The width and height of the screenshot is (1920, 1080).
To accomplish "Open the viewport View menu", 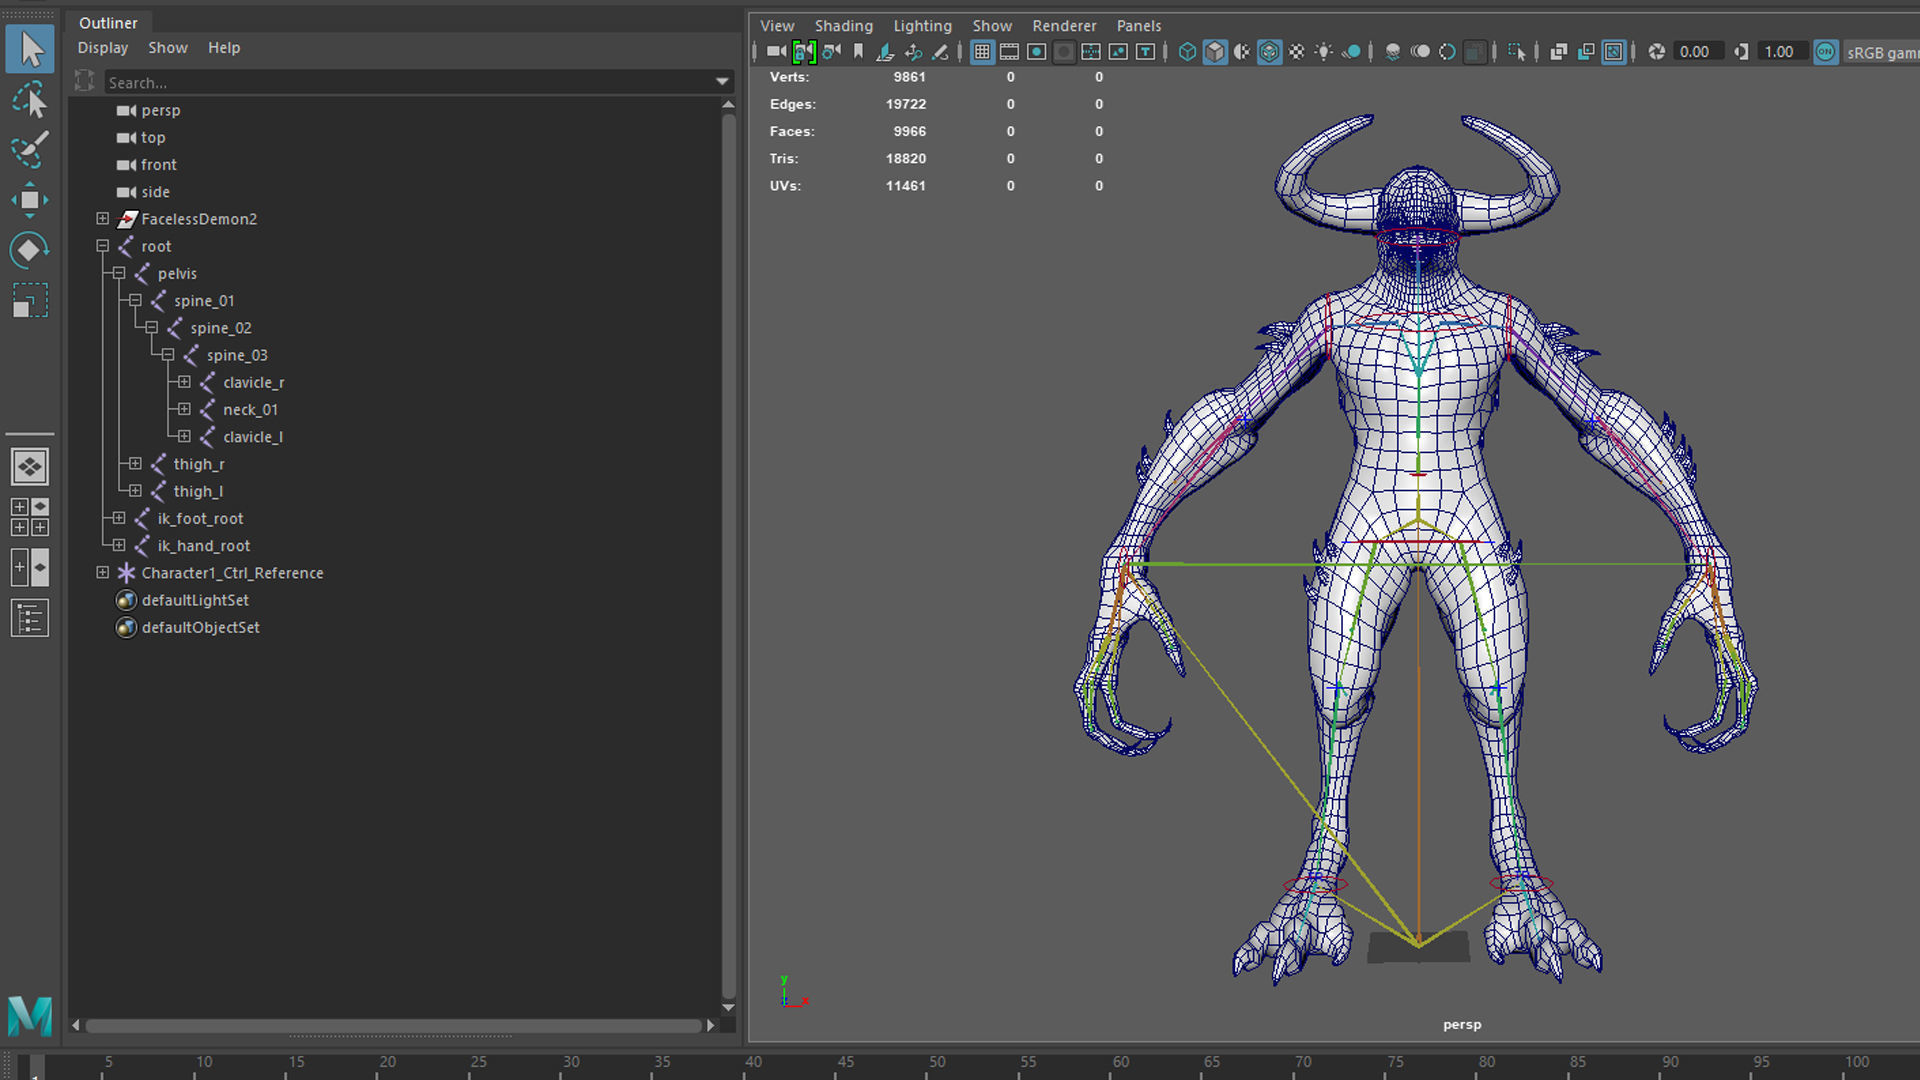I will 777,26.
